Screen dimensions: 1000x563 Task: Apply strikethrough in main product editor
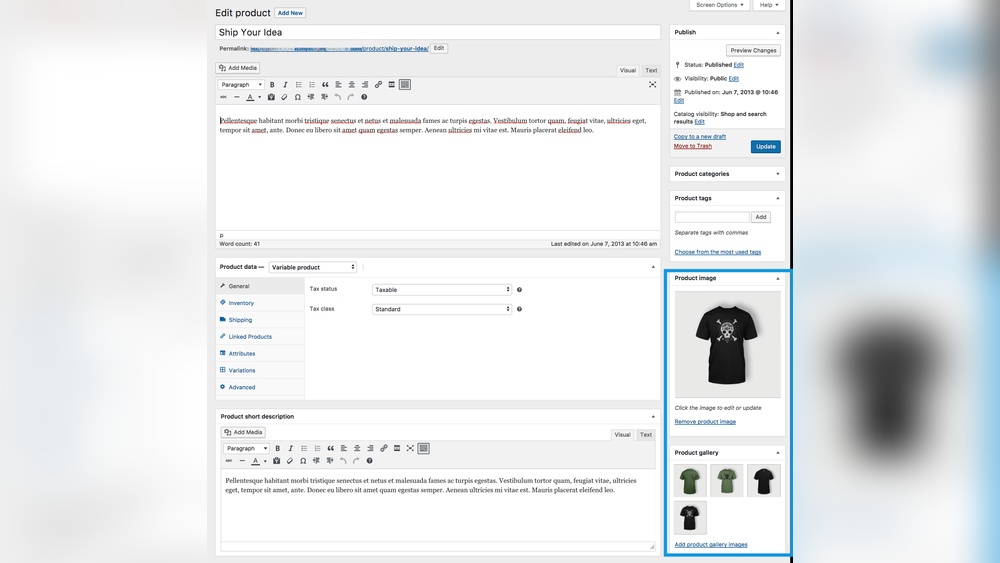coord(223,98)
